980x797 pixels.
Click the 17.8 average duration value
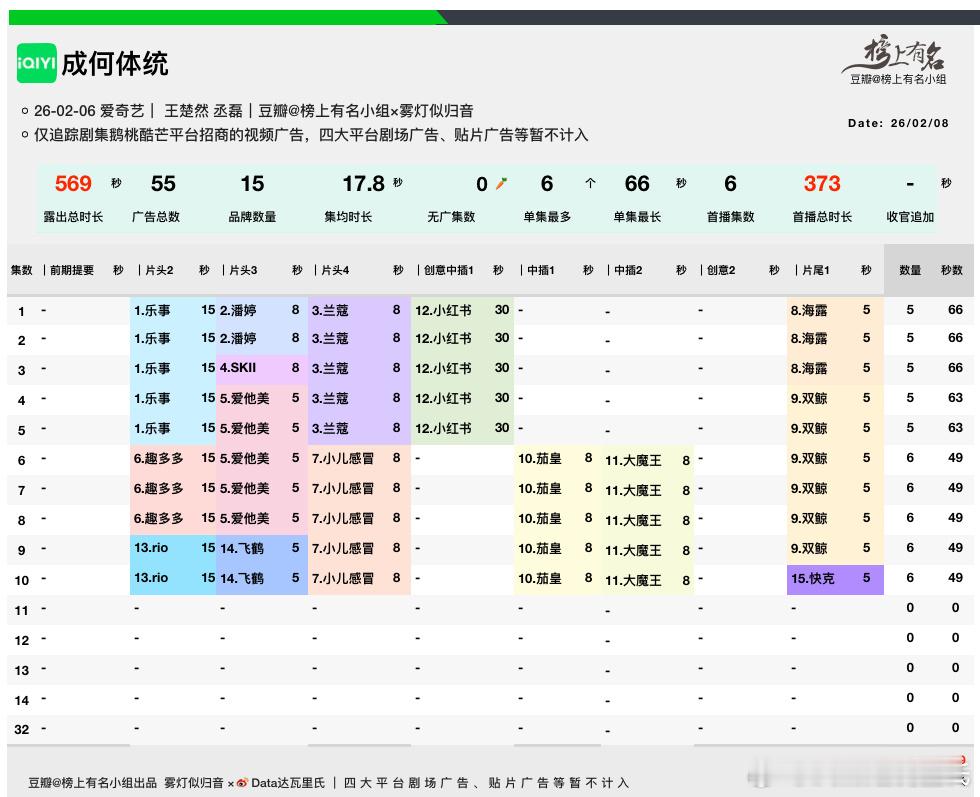[x=363, y=184]
